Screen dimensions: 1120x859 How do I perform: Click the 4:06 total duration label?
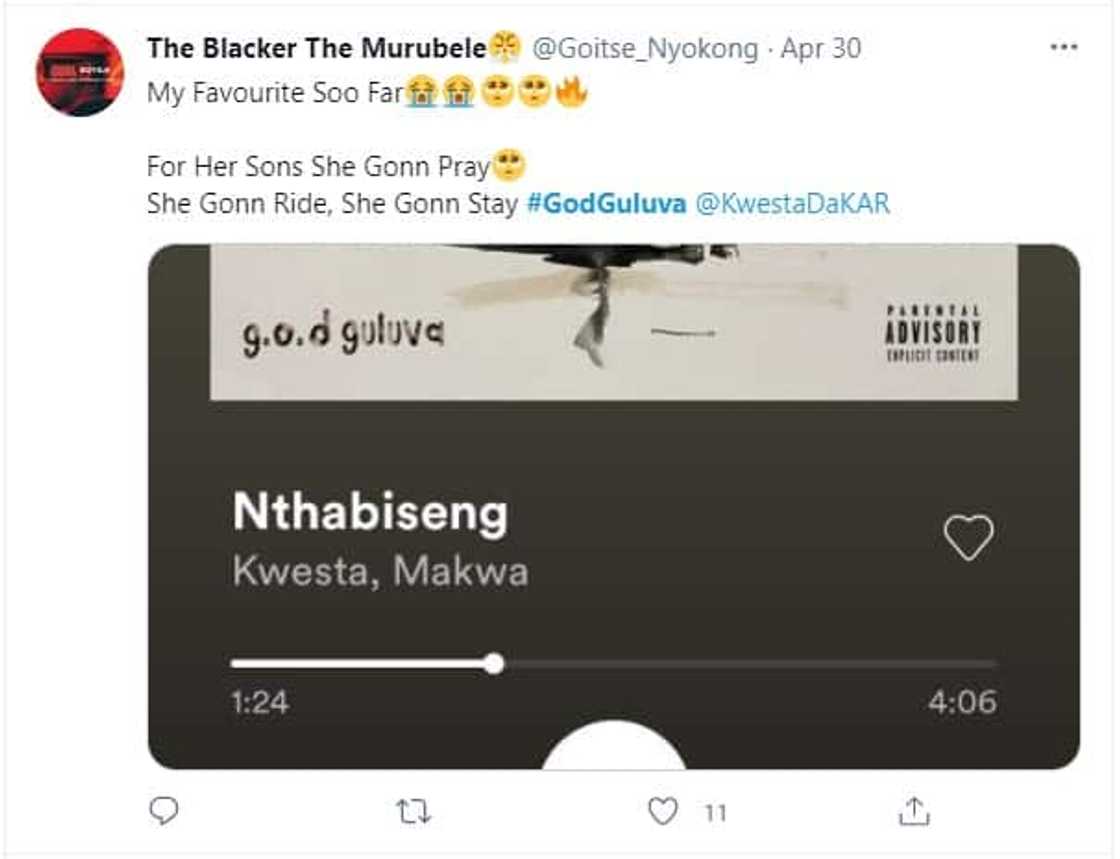coord(962,702)
